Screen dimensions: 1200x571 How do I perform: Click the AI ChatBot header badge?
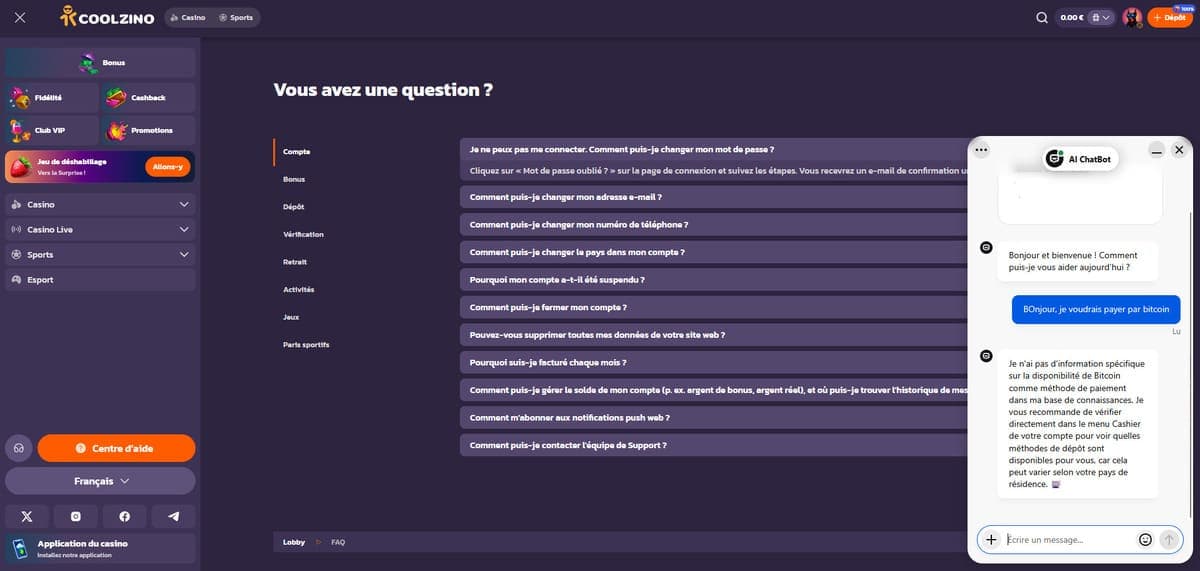(x=1081, y=158)
